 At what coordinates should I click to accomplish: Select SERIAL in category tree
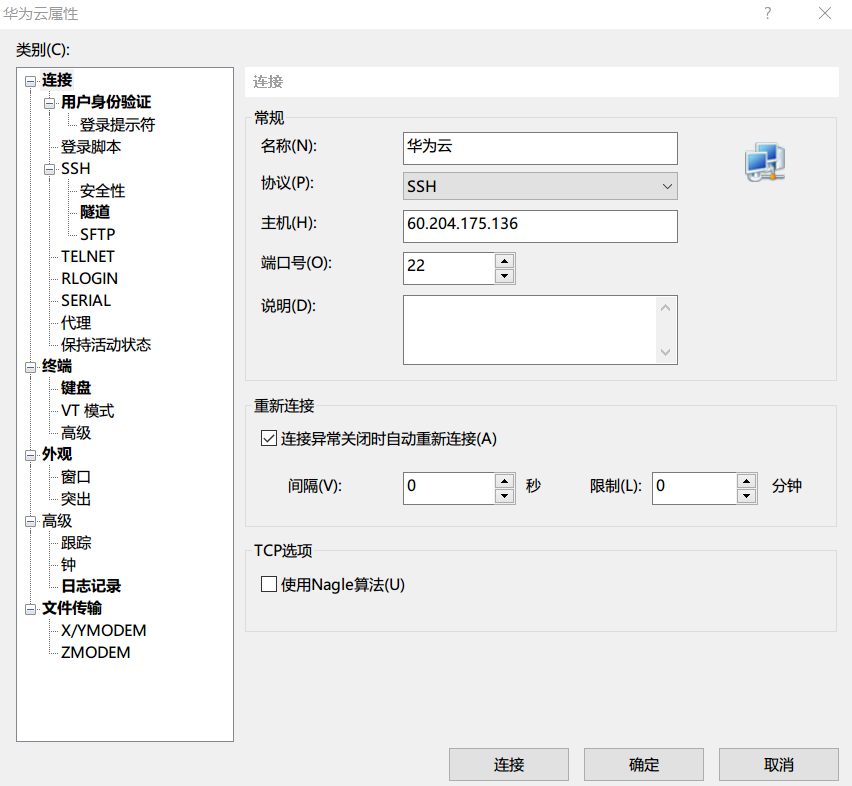[86, 300]
